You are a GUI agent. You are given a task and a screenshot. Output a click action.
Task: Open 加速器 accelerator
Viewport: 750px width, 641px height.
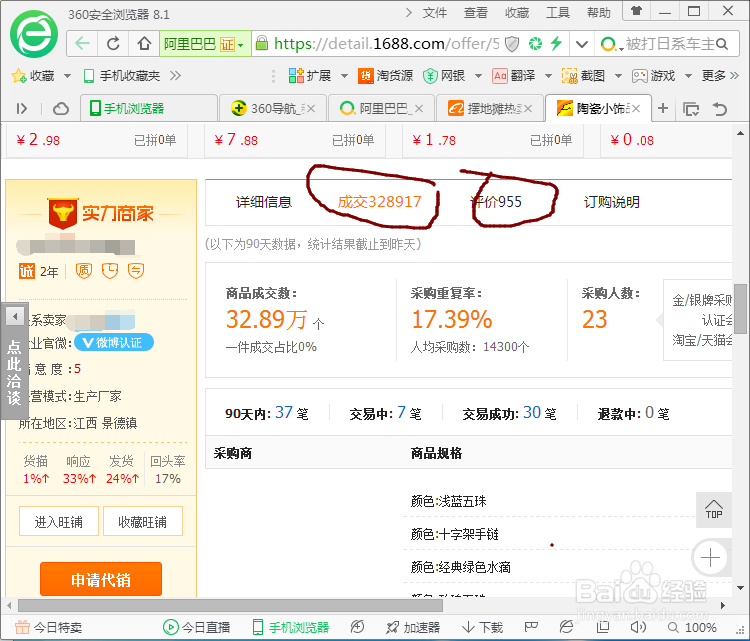[x=413, y=627]
